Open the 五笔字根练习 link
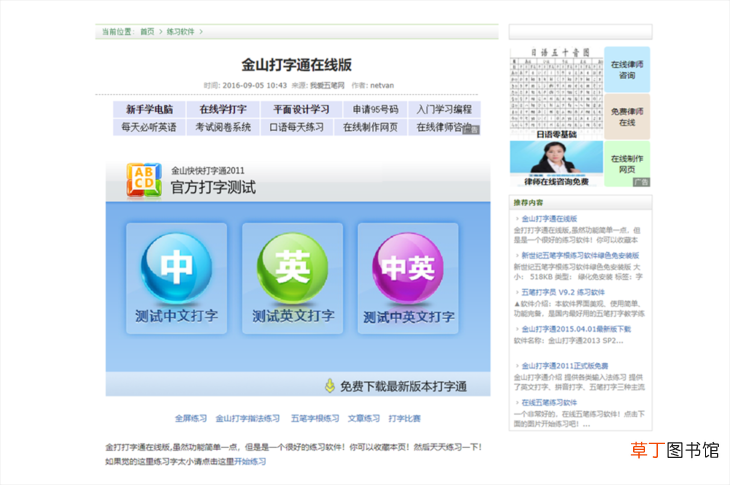730x485 pixels. tap(315, 418)
